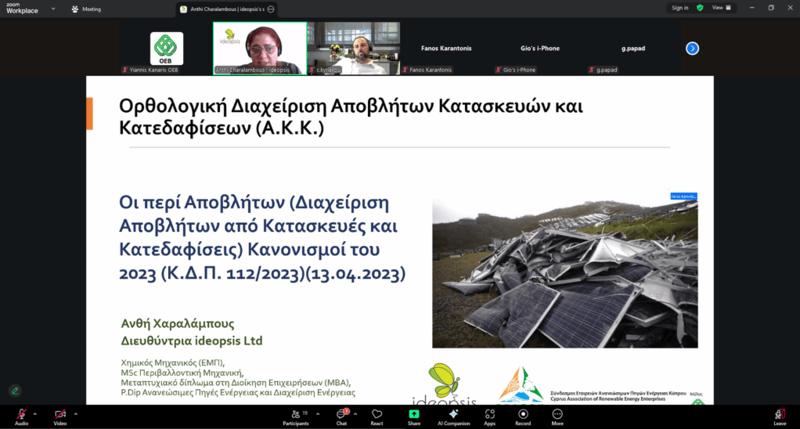Viewport: 800px width, 429px height.
Task: Click the green encryption shield icon
Action: 700,7
